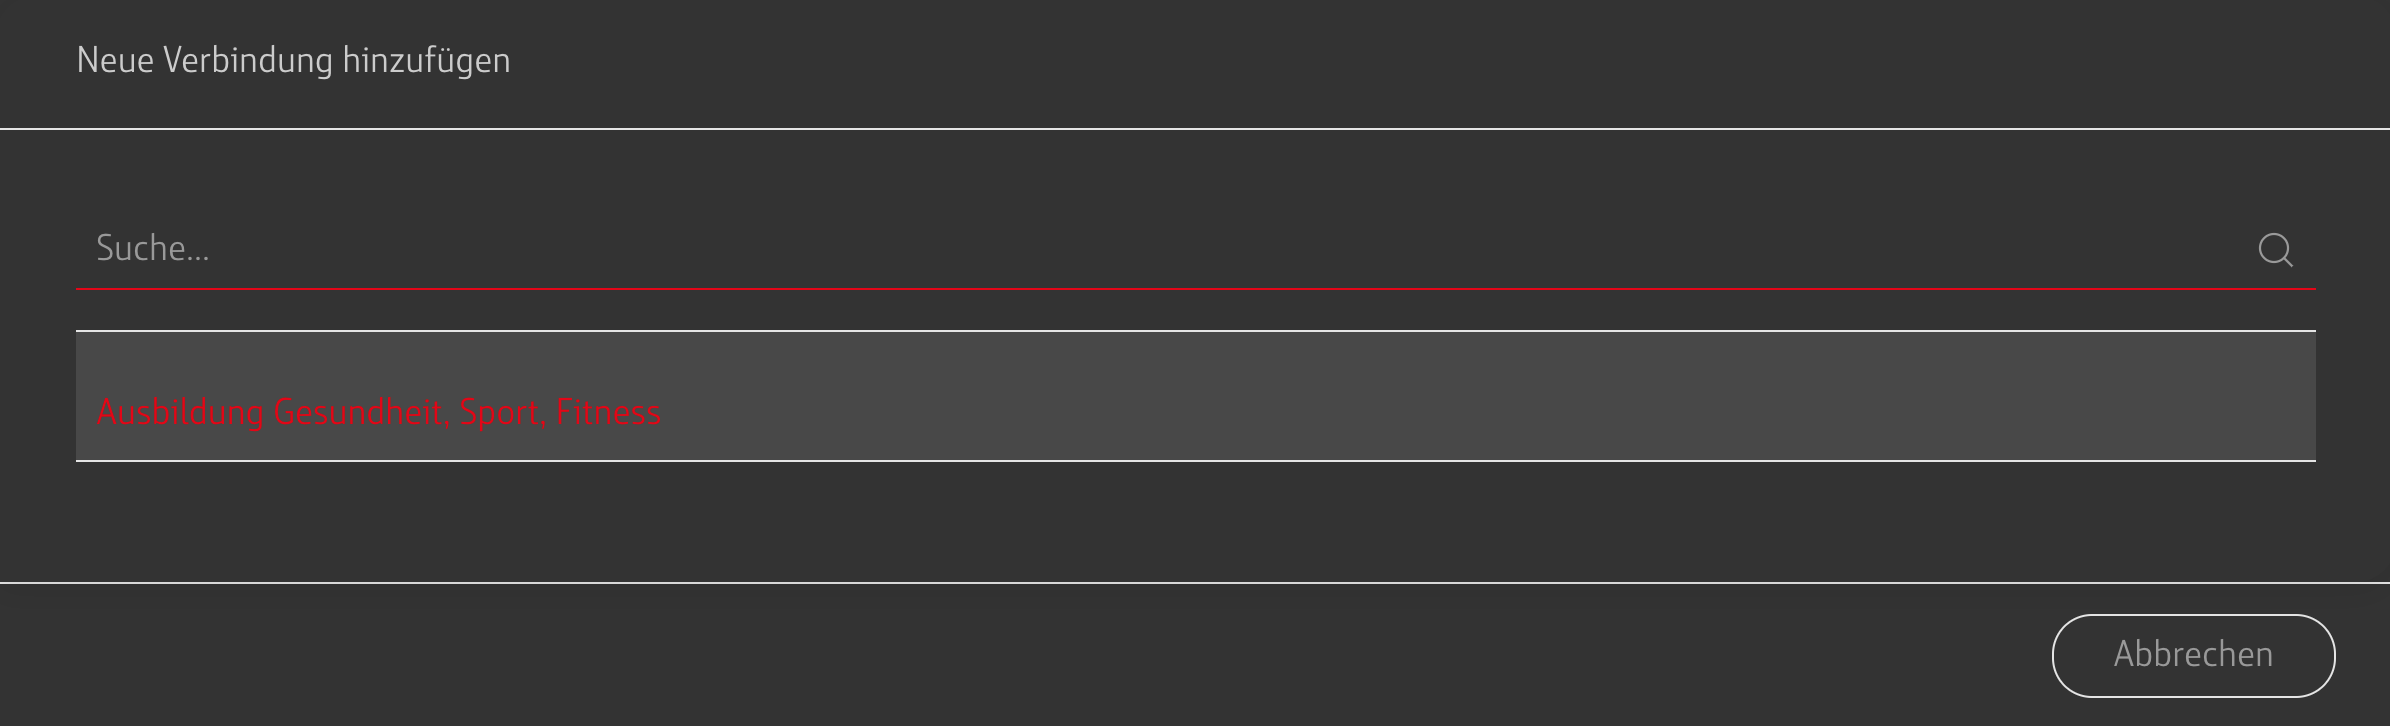Select Ausbildung Gesundheit, Sport, Fitness entry

point(379,412)
